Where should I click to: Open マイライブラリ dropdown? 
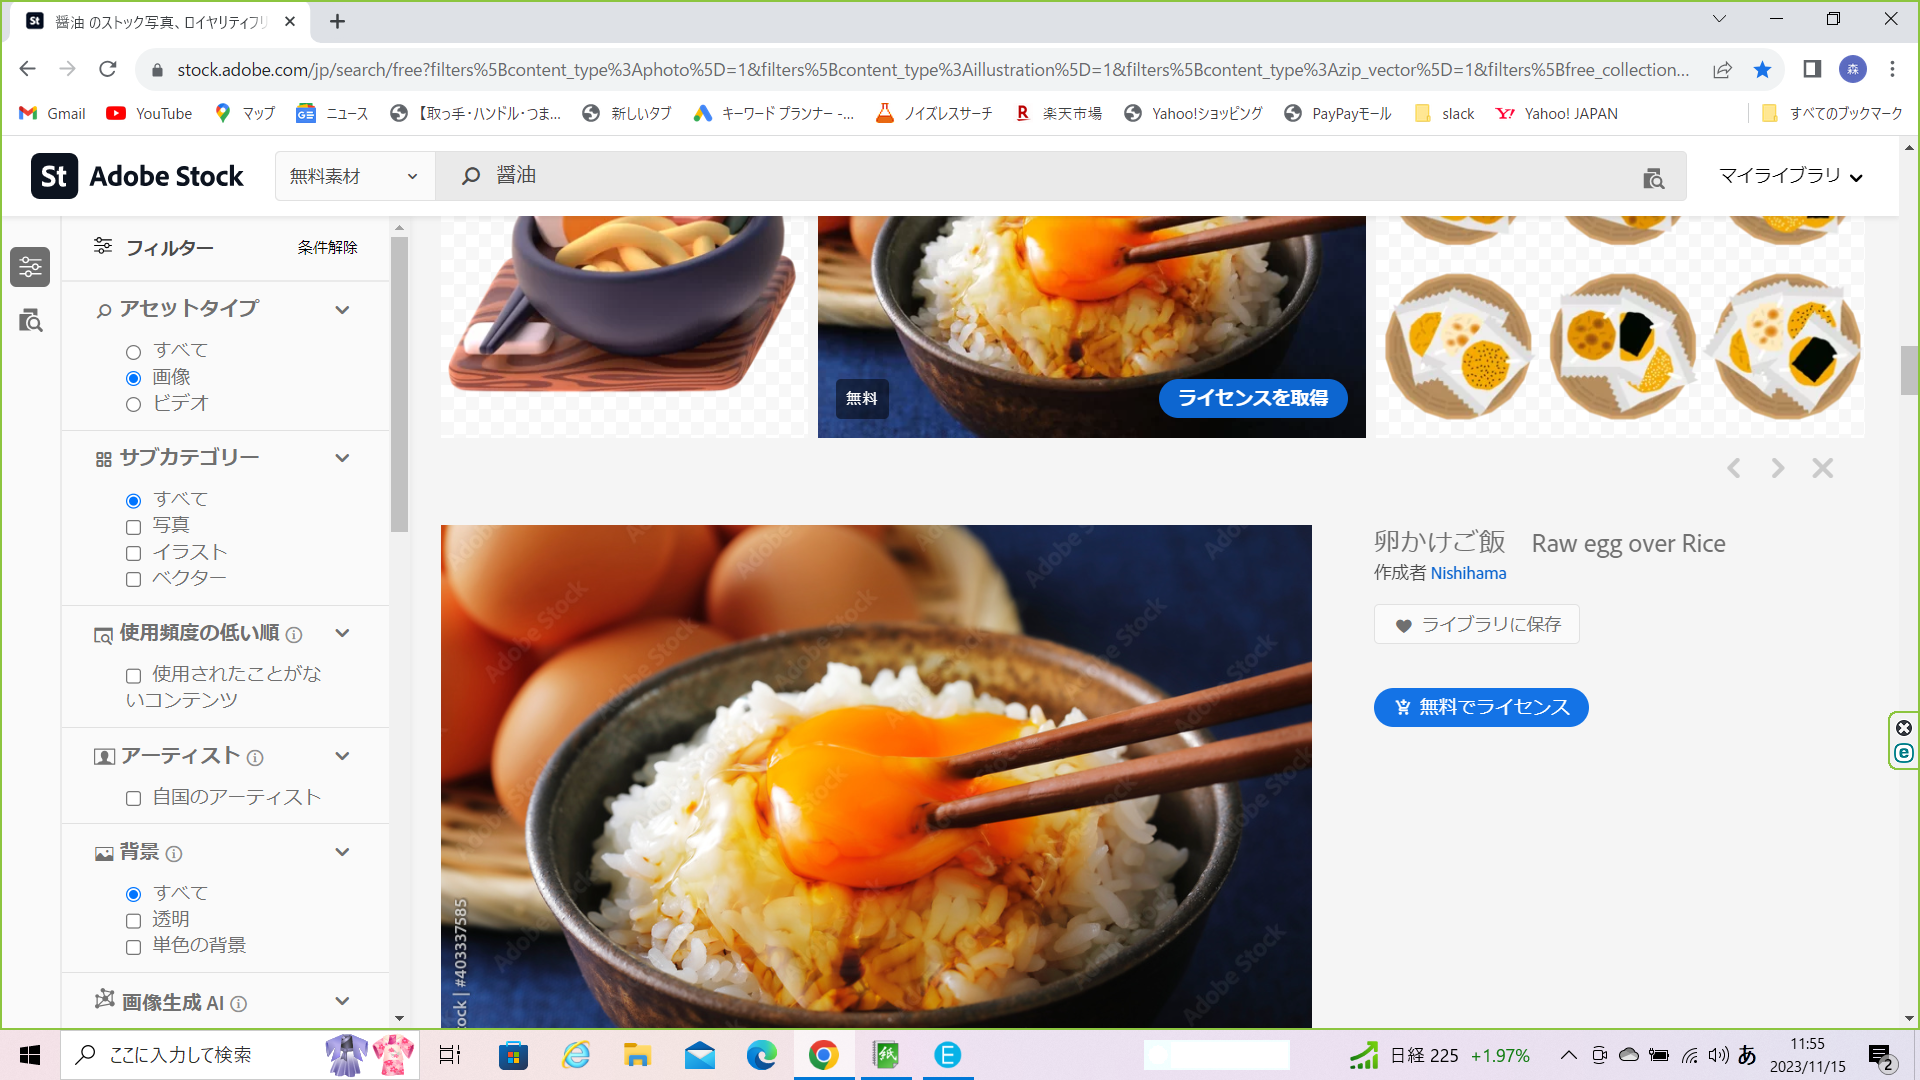click(x=1791, y=176)
